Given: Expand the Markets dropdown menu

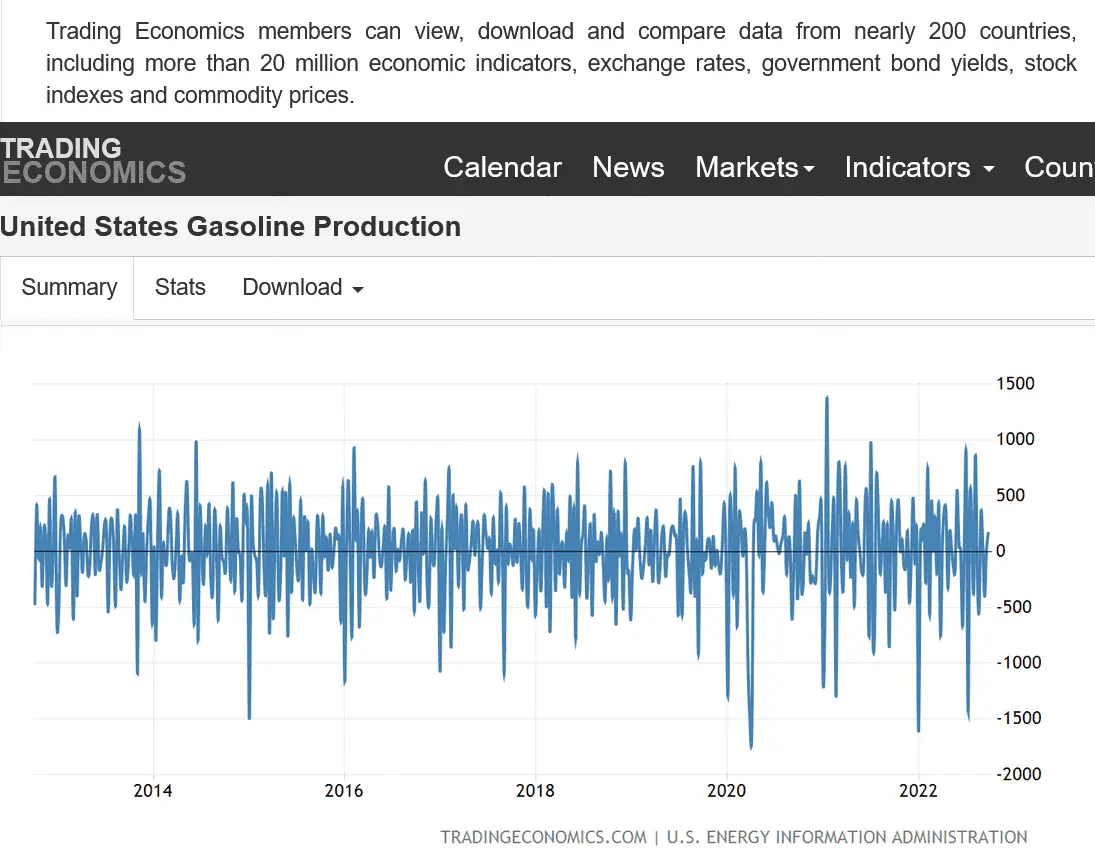Looking at the screenshot, I should tap(755, 167).
